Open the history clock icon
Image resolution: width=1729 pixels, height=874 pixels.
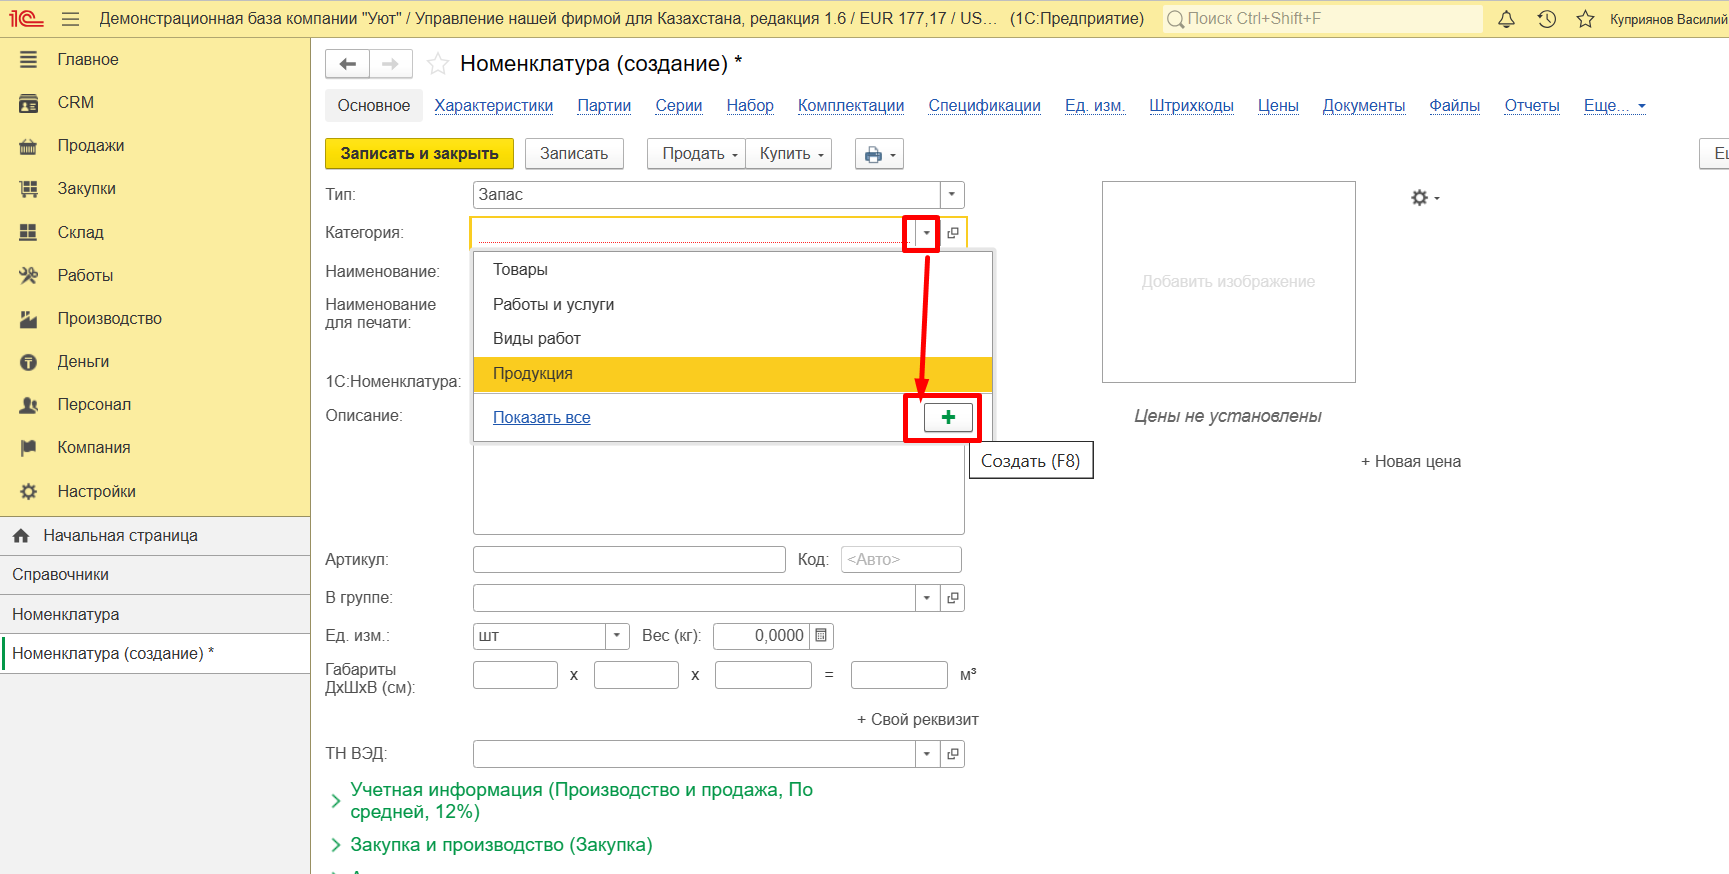[x=1546, y=19]
